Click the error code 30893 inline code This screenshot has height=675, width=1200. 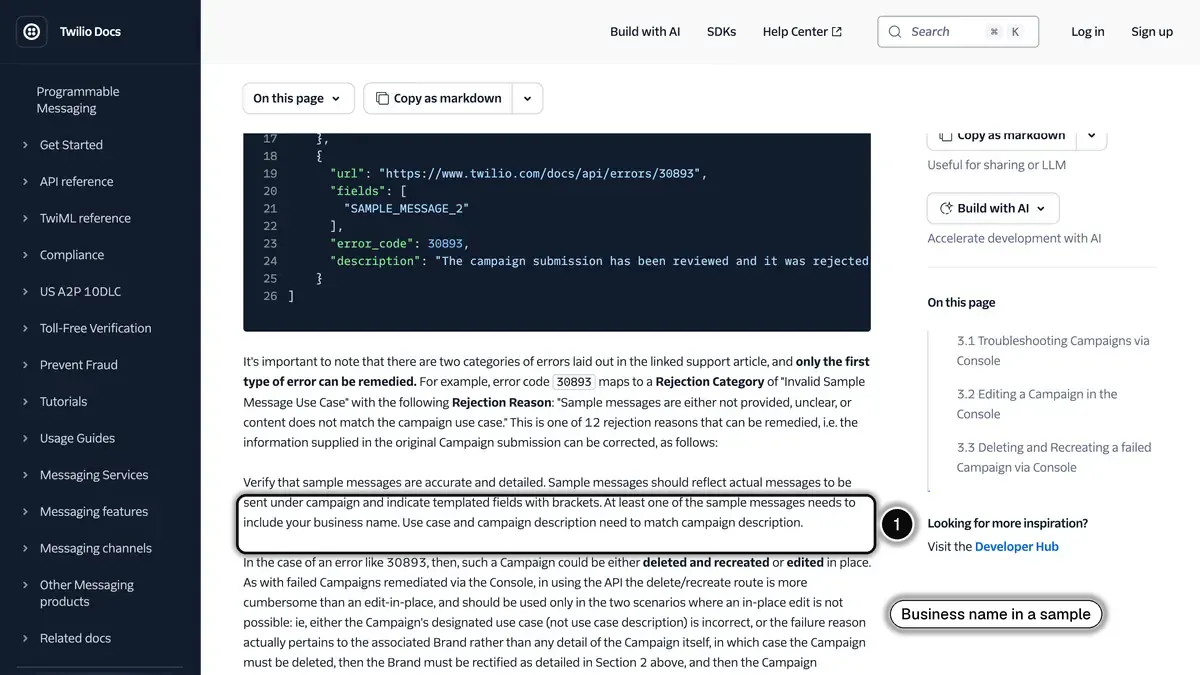[574, 382]
